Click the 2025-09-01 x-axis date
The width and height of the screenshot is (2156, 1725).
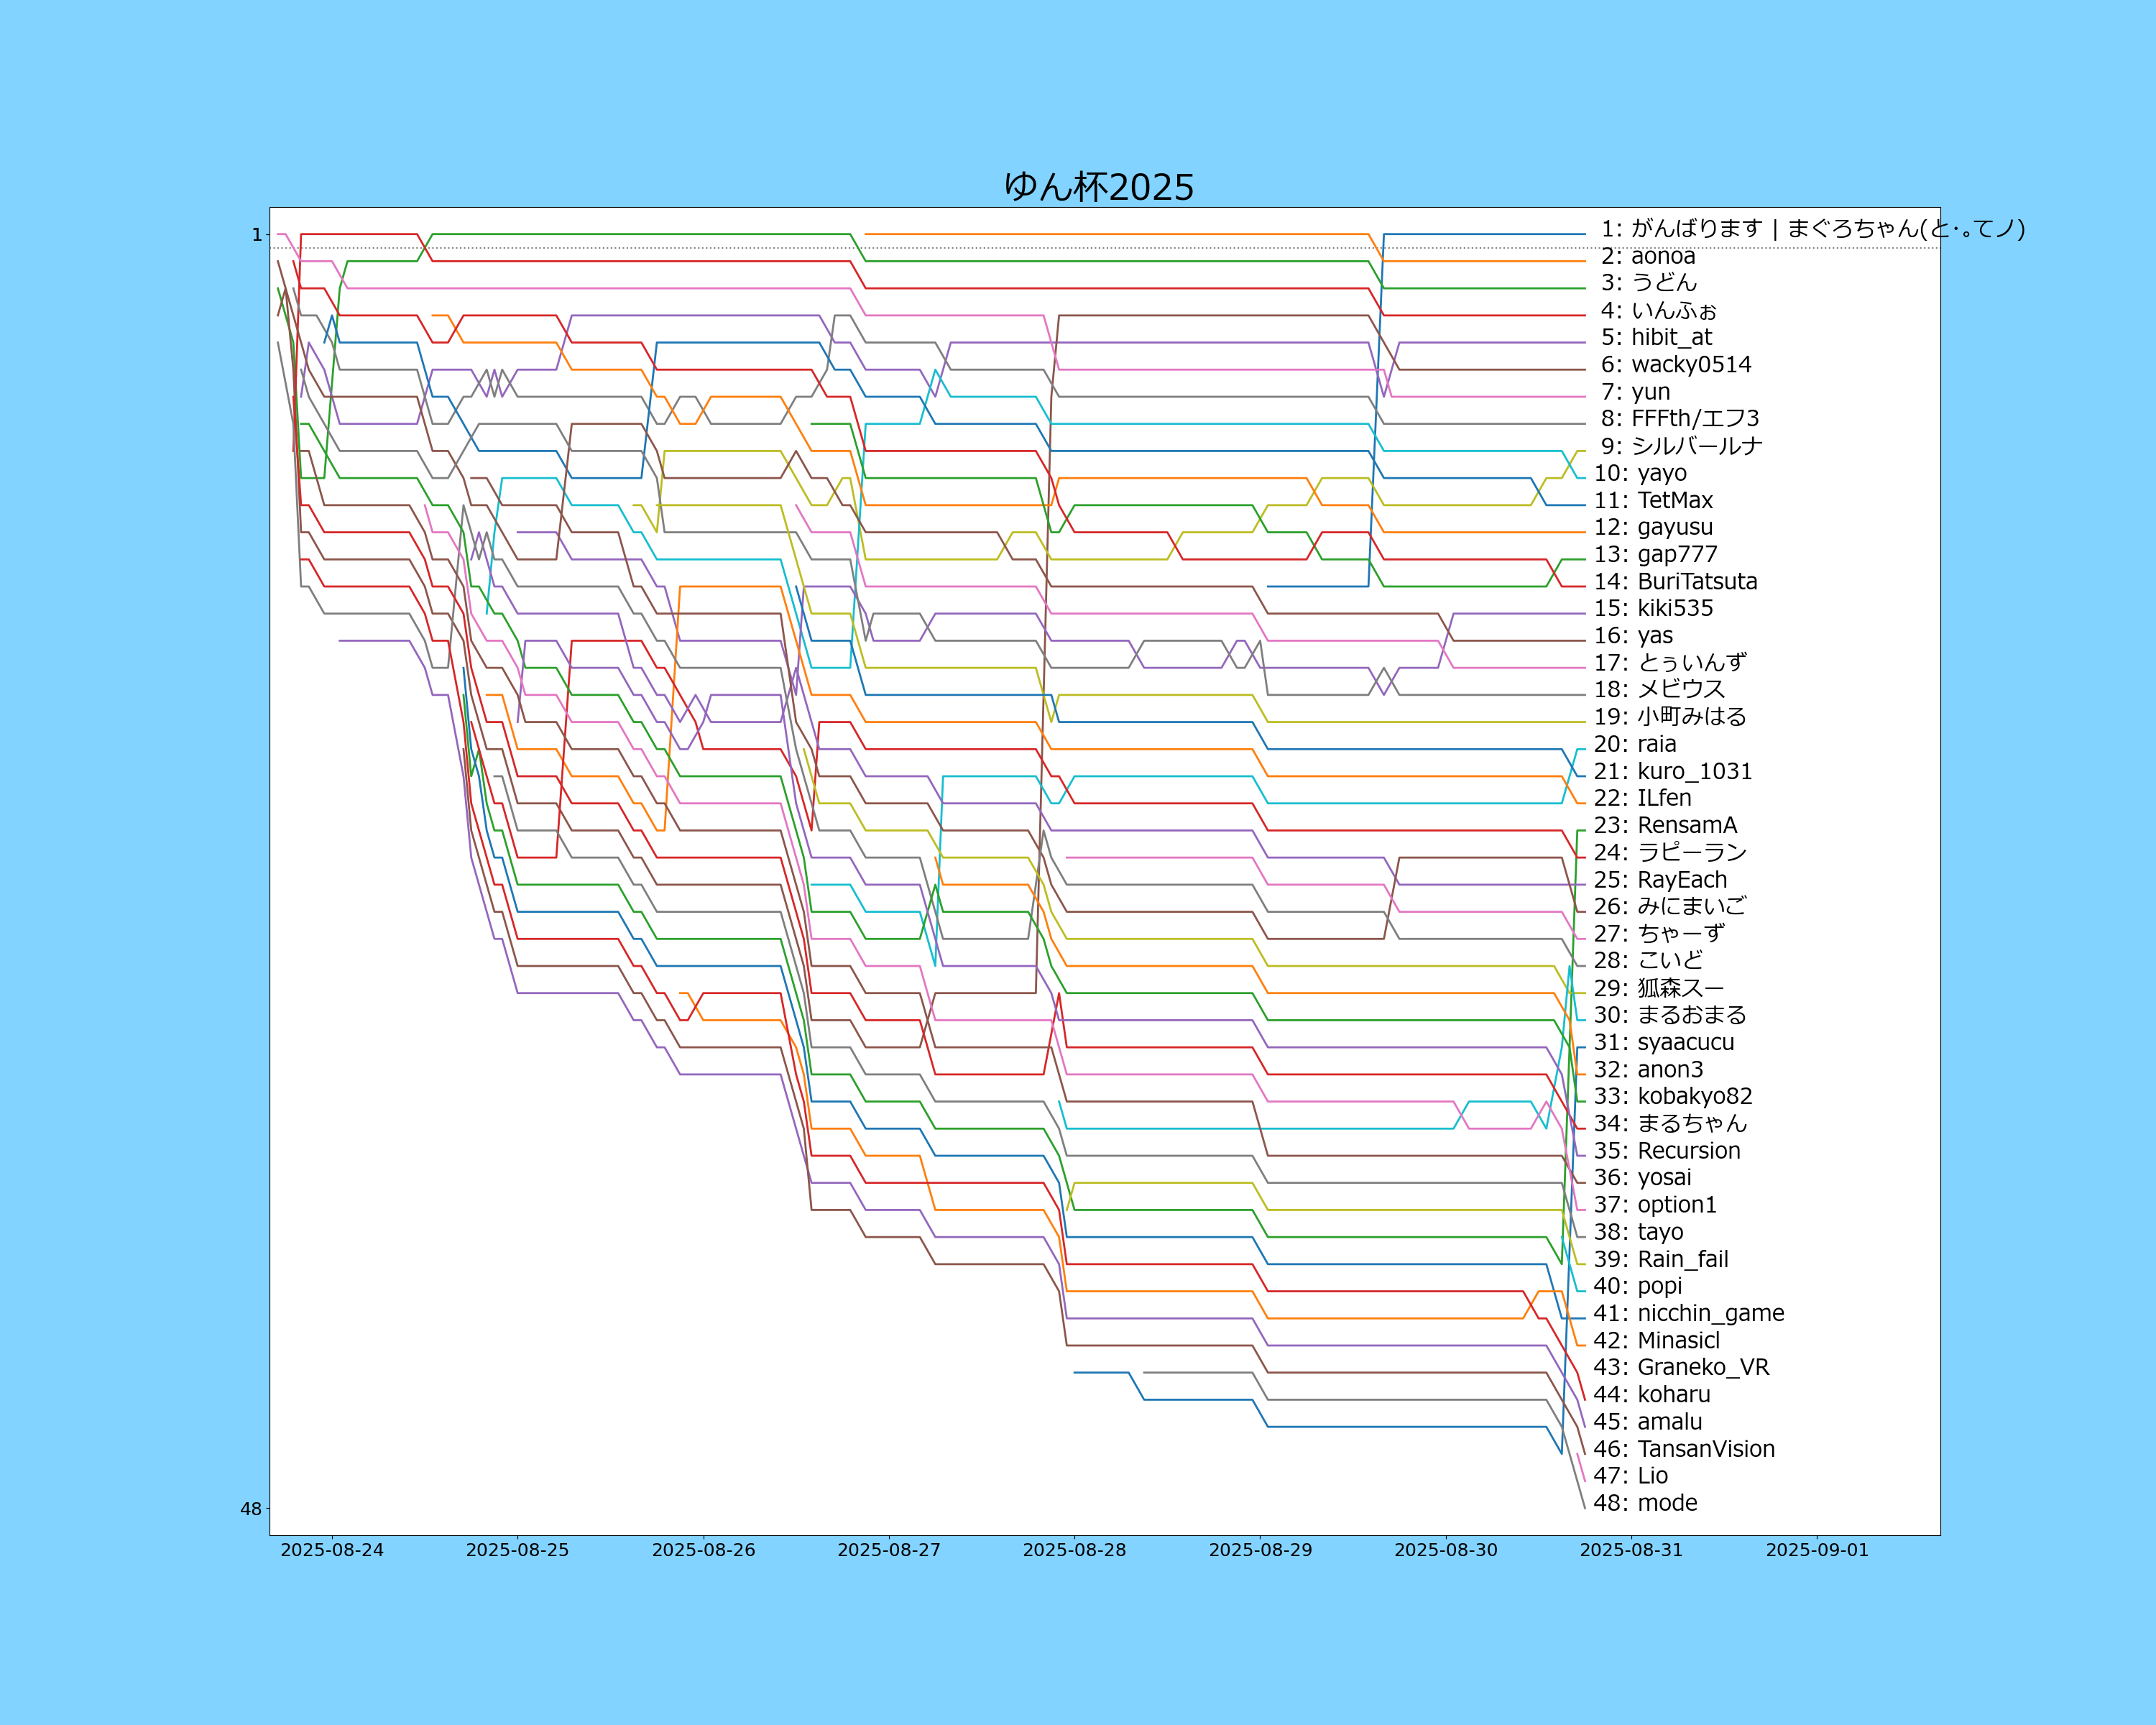coord(1816,1550)
